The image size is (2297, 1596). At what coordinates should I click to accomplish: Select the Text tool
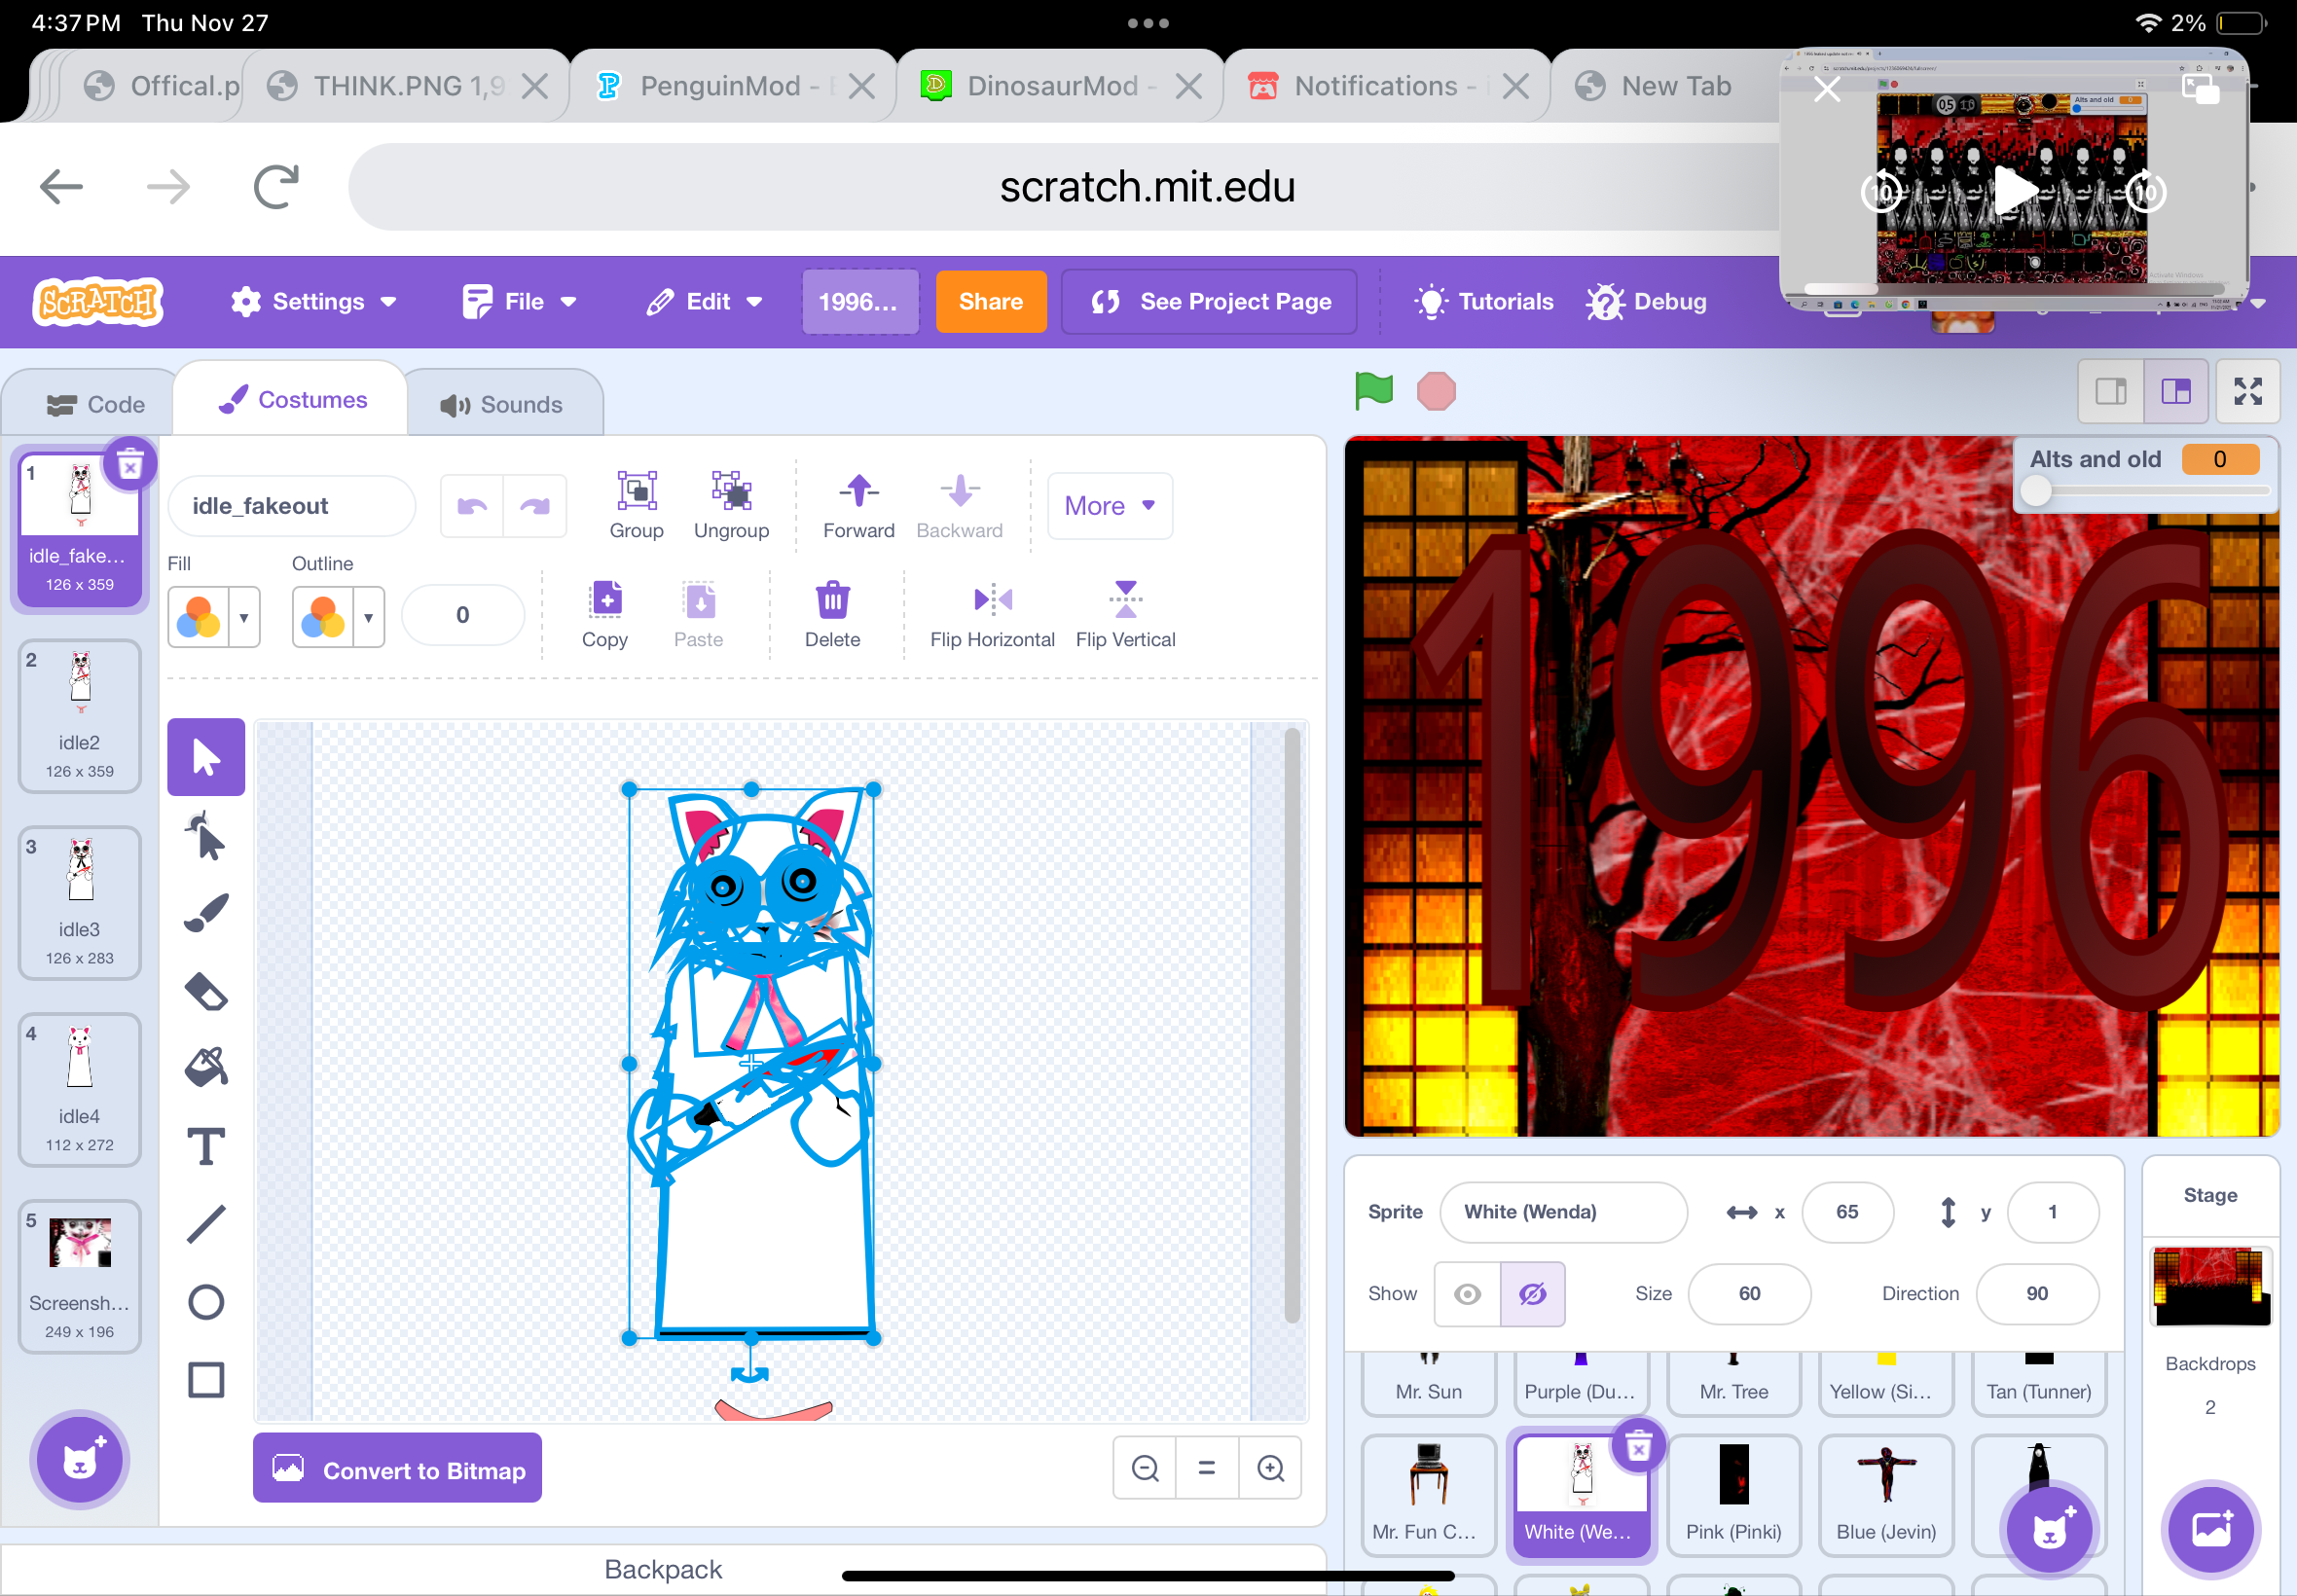point(206,1146)
